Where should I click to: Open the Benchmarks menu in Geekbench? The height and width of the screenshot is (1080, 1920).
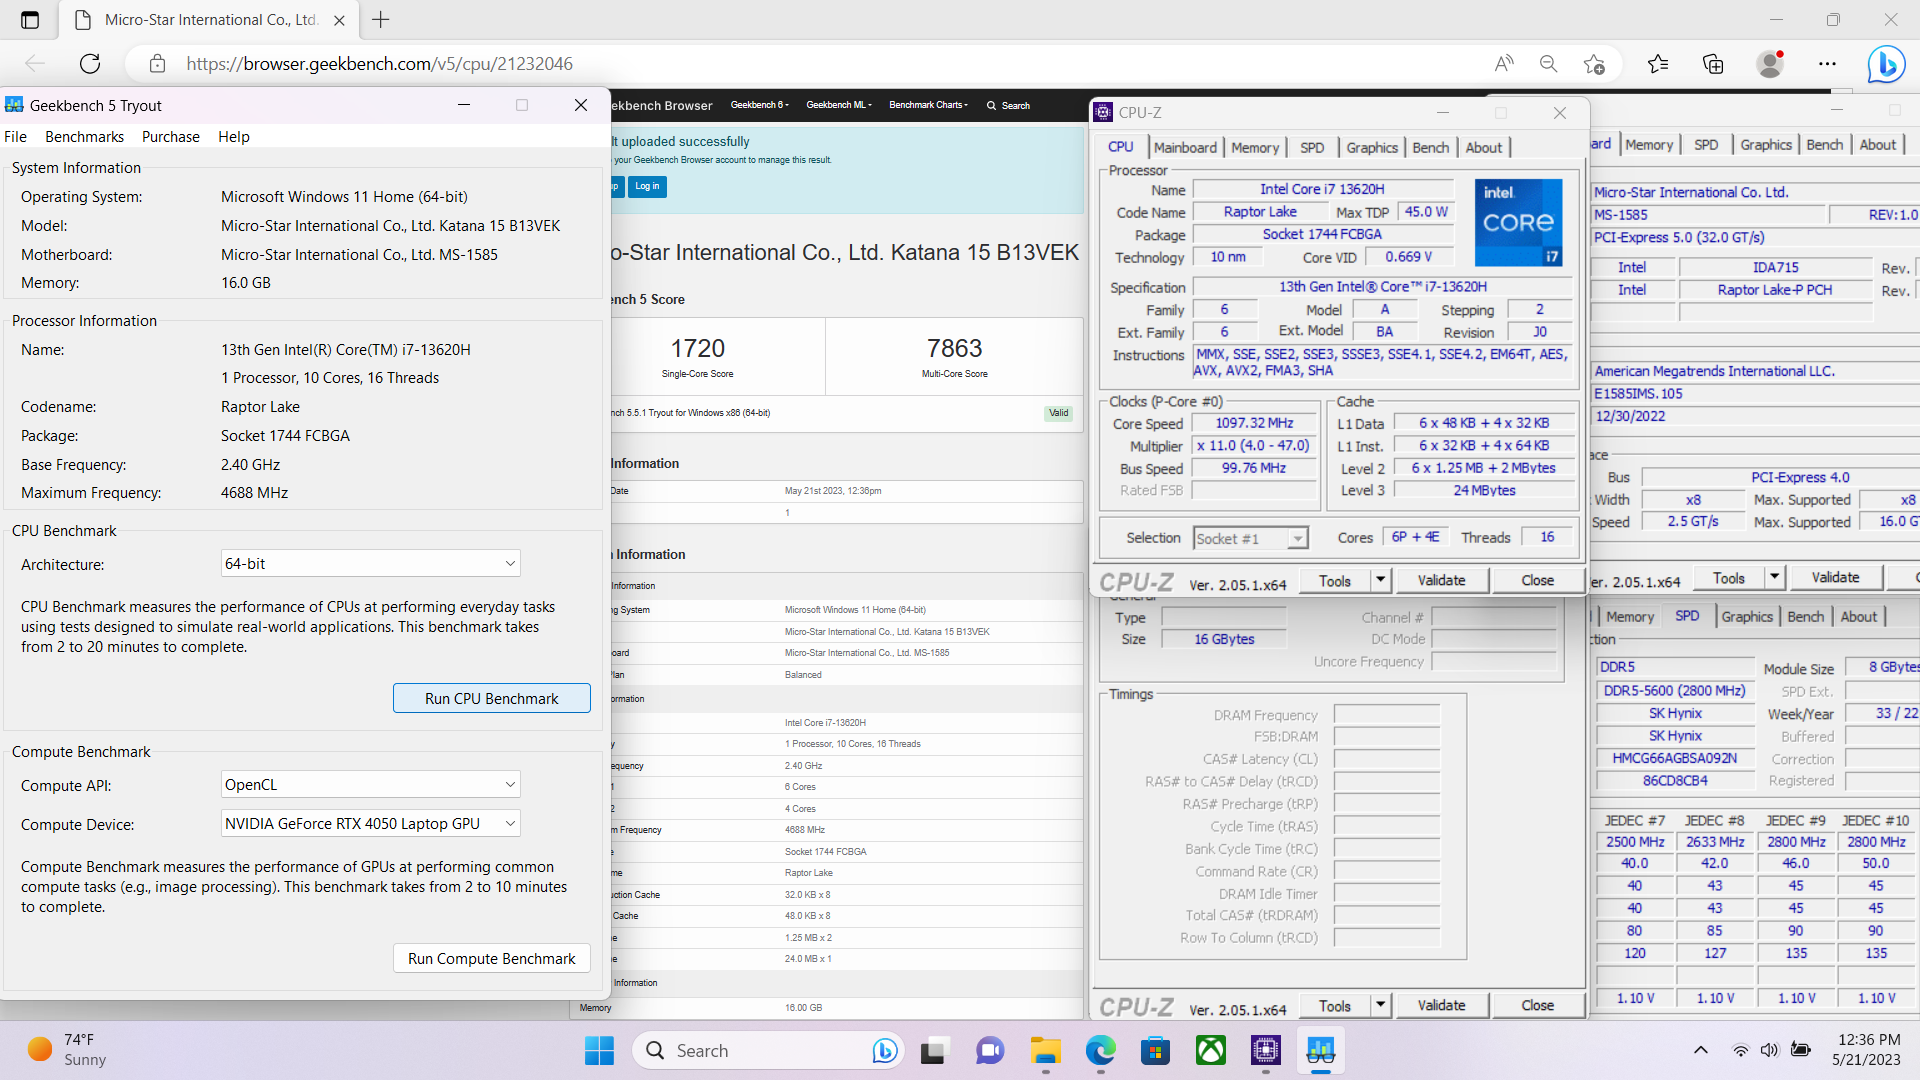pyautogui.click(x=85, y=137)
